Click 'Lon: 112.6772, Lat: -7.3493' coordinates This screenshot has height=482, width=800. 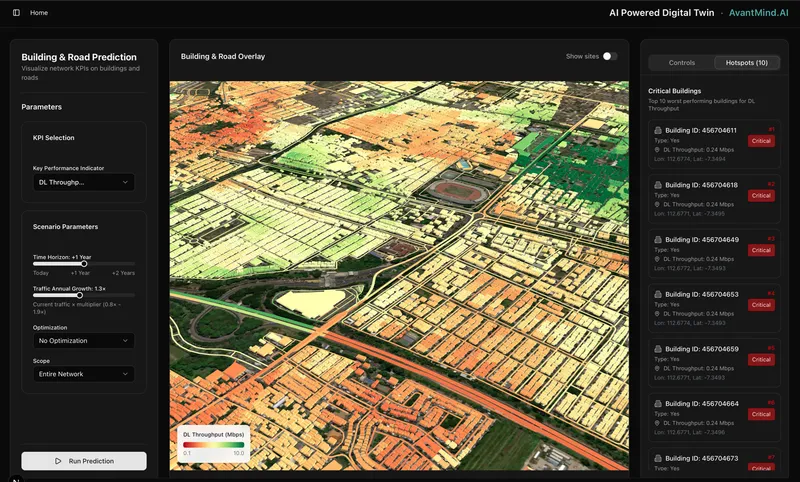[690, 268]
